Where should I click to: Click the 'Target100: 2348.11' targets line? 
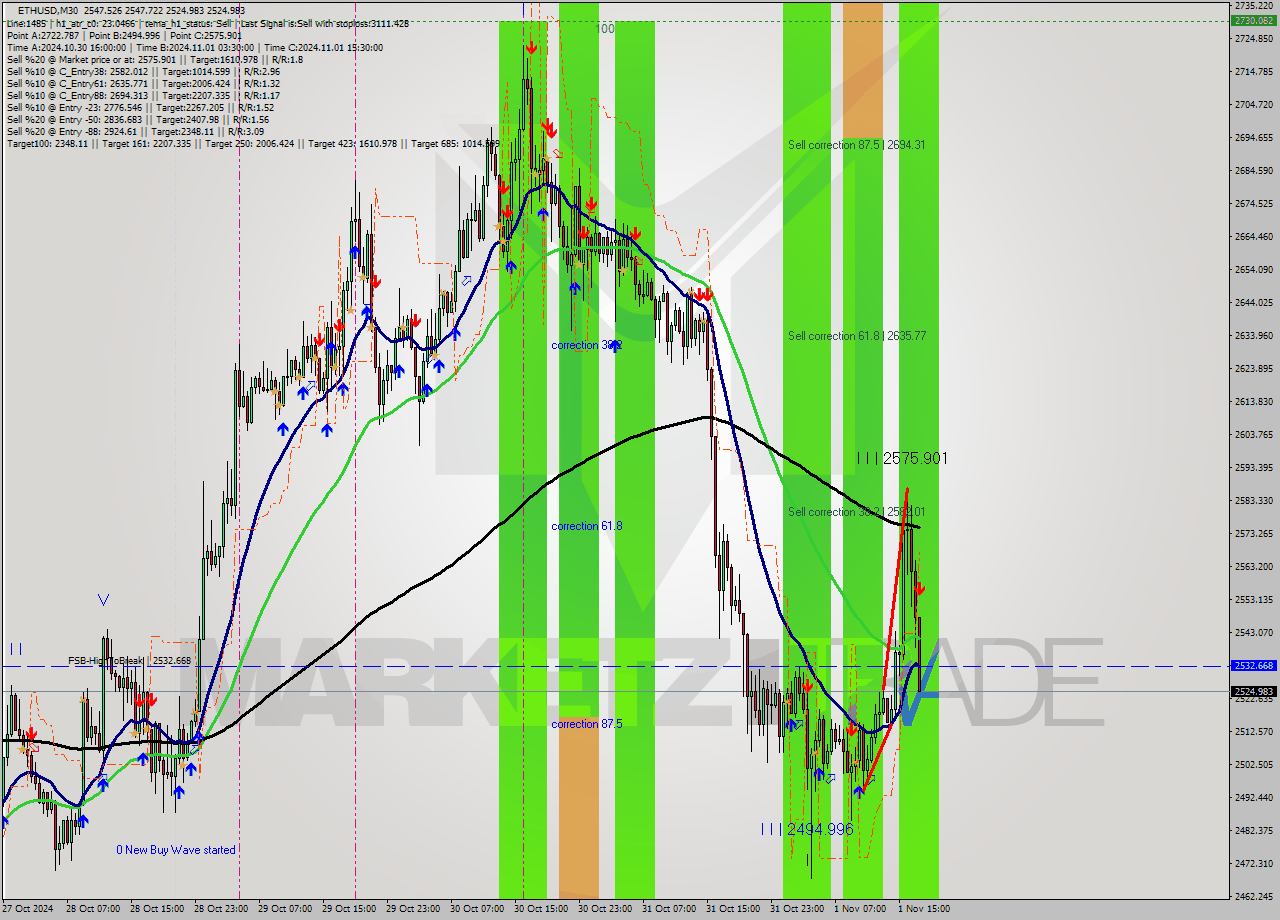(253, 144)
